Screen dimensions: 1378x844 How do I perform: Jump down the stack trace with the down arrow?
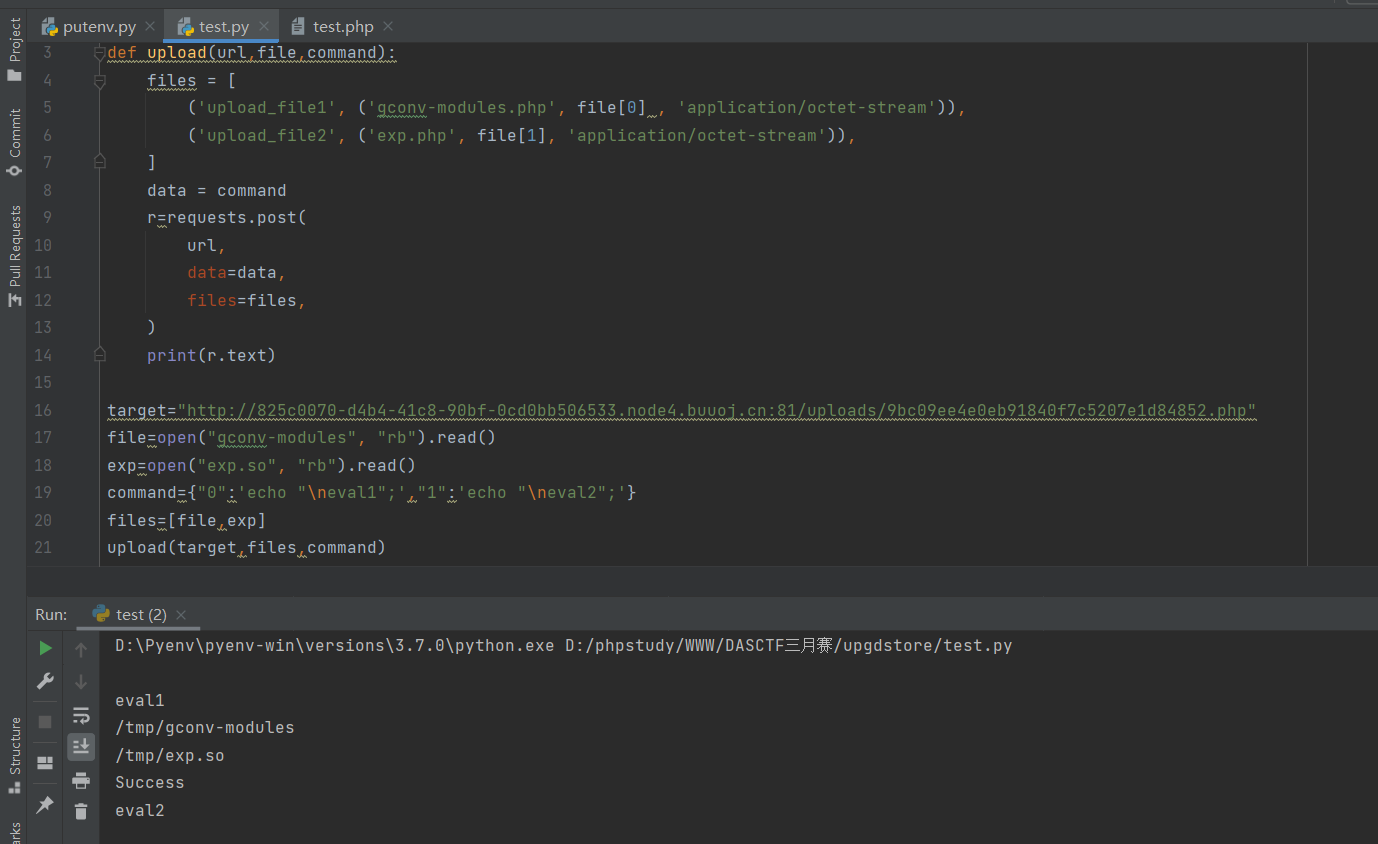pos(81,682)
